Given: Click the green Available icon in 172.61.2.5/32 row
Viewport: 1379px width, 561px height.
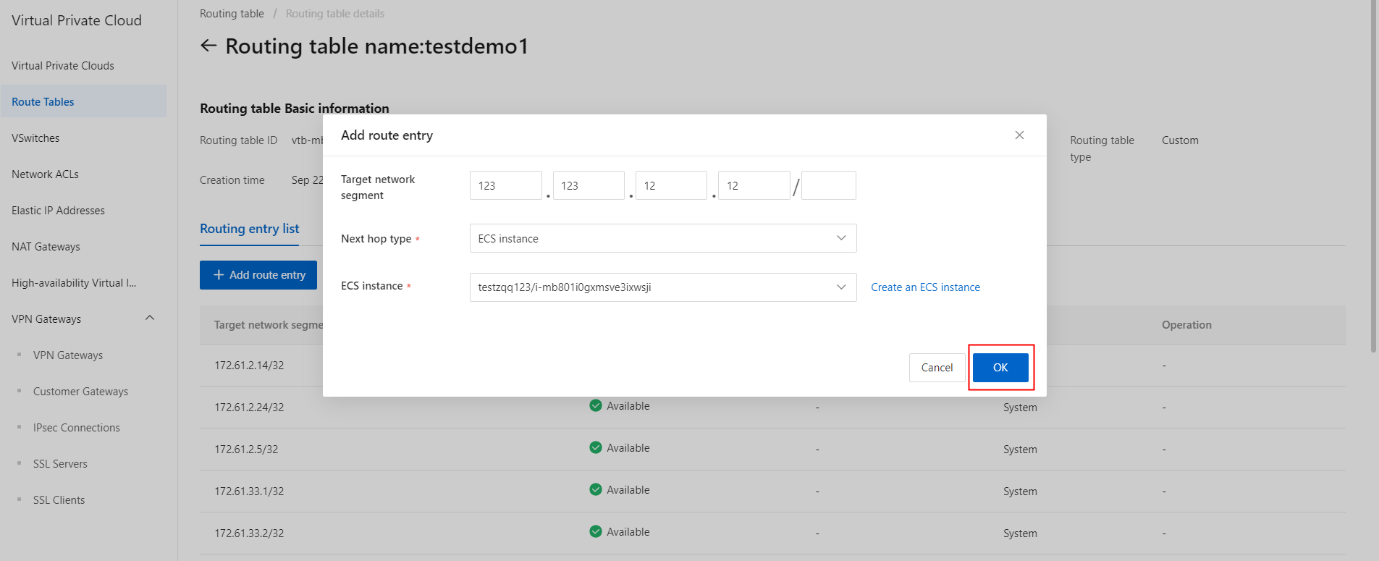Looking at the screenshot, I should point(596,448).
